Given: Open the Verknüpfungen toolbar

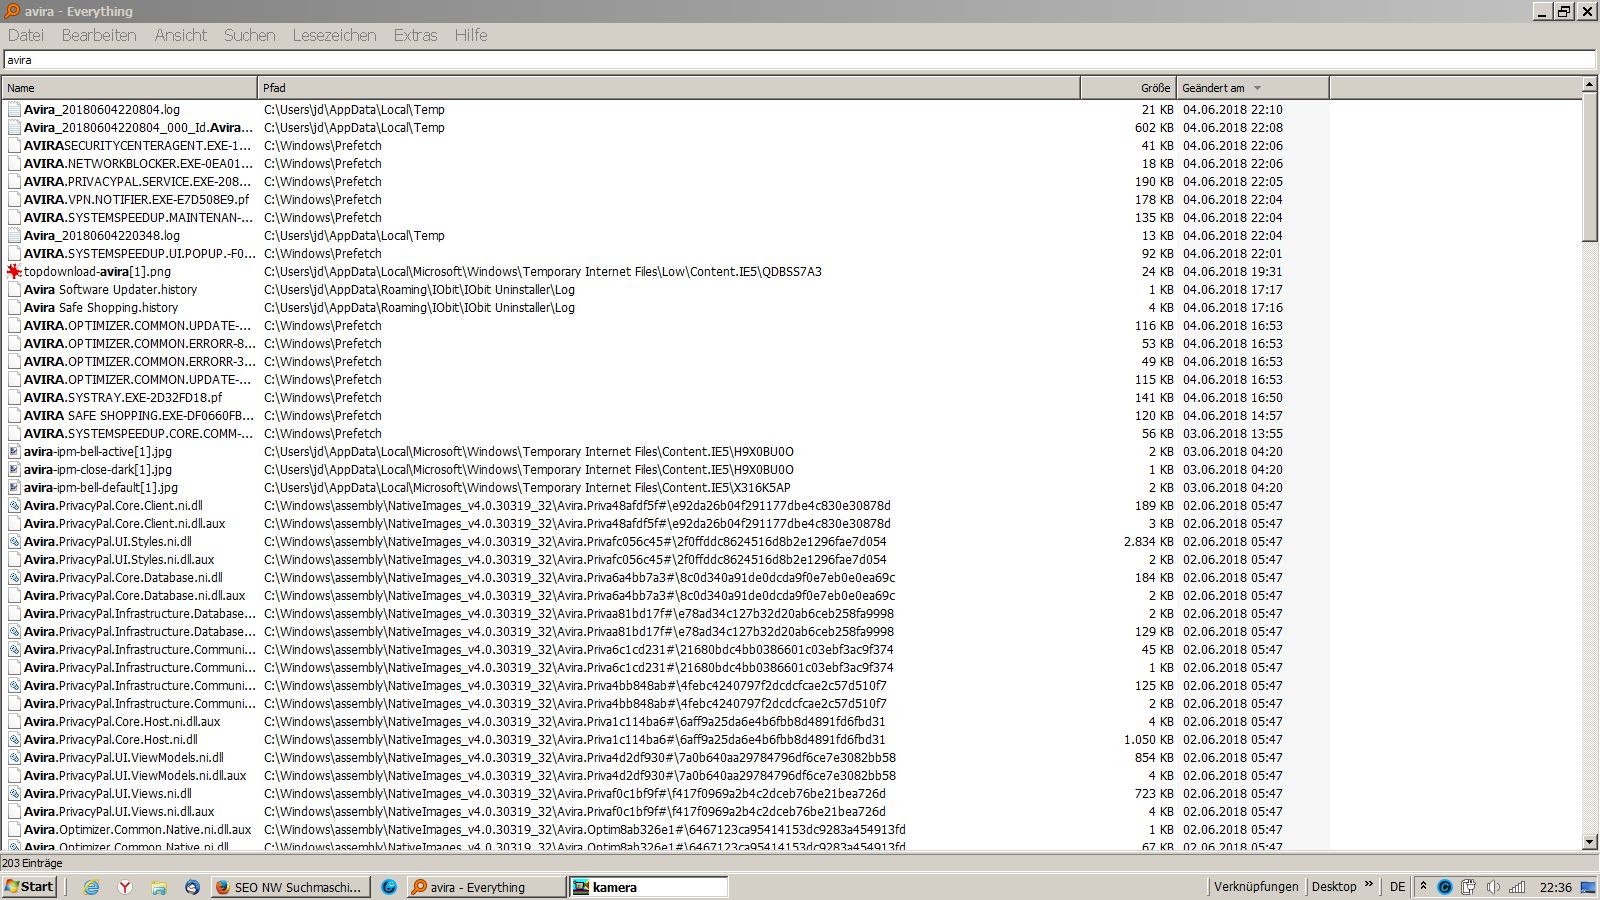Looking at the screenshot, I should coord(1256,887).
